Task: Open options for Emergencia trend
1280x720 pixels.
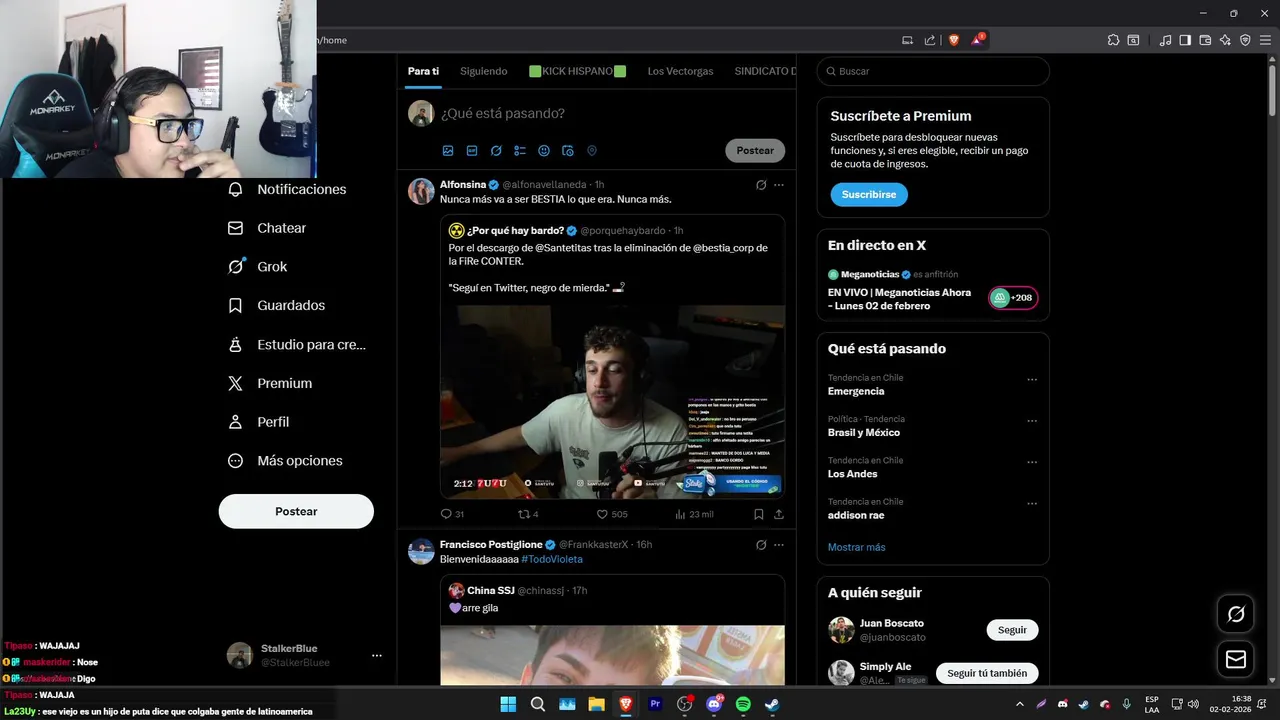Action: [x=1032, y=380]
